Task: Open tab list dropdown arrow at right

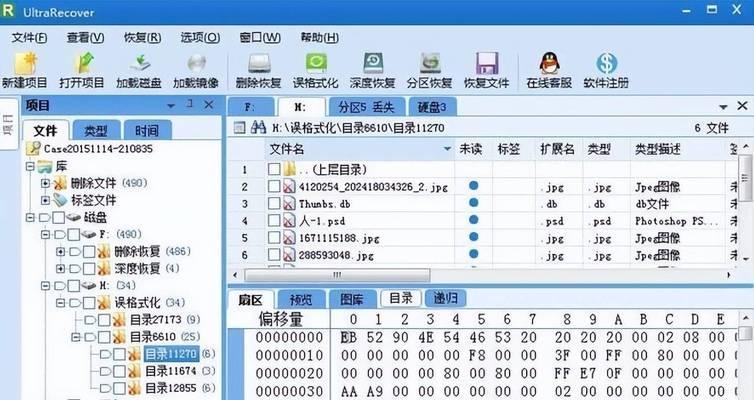Action: [723, 107]
